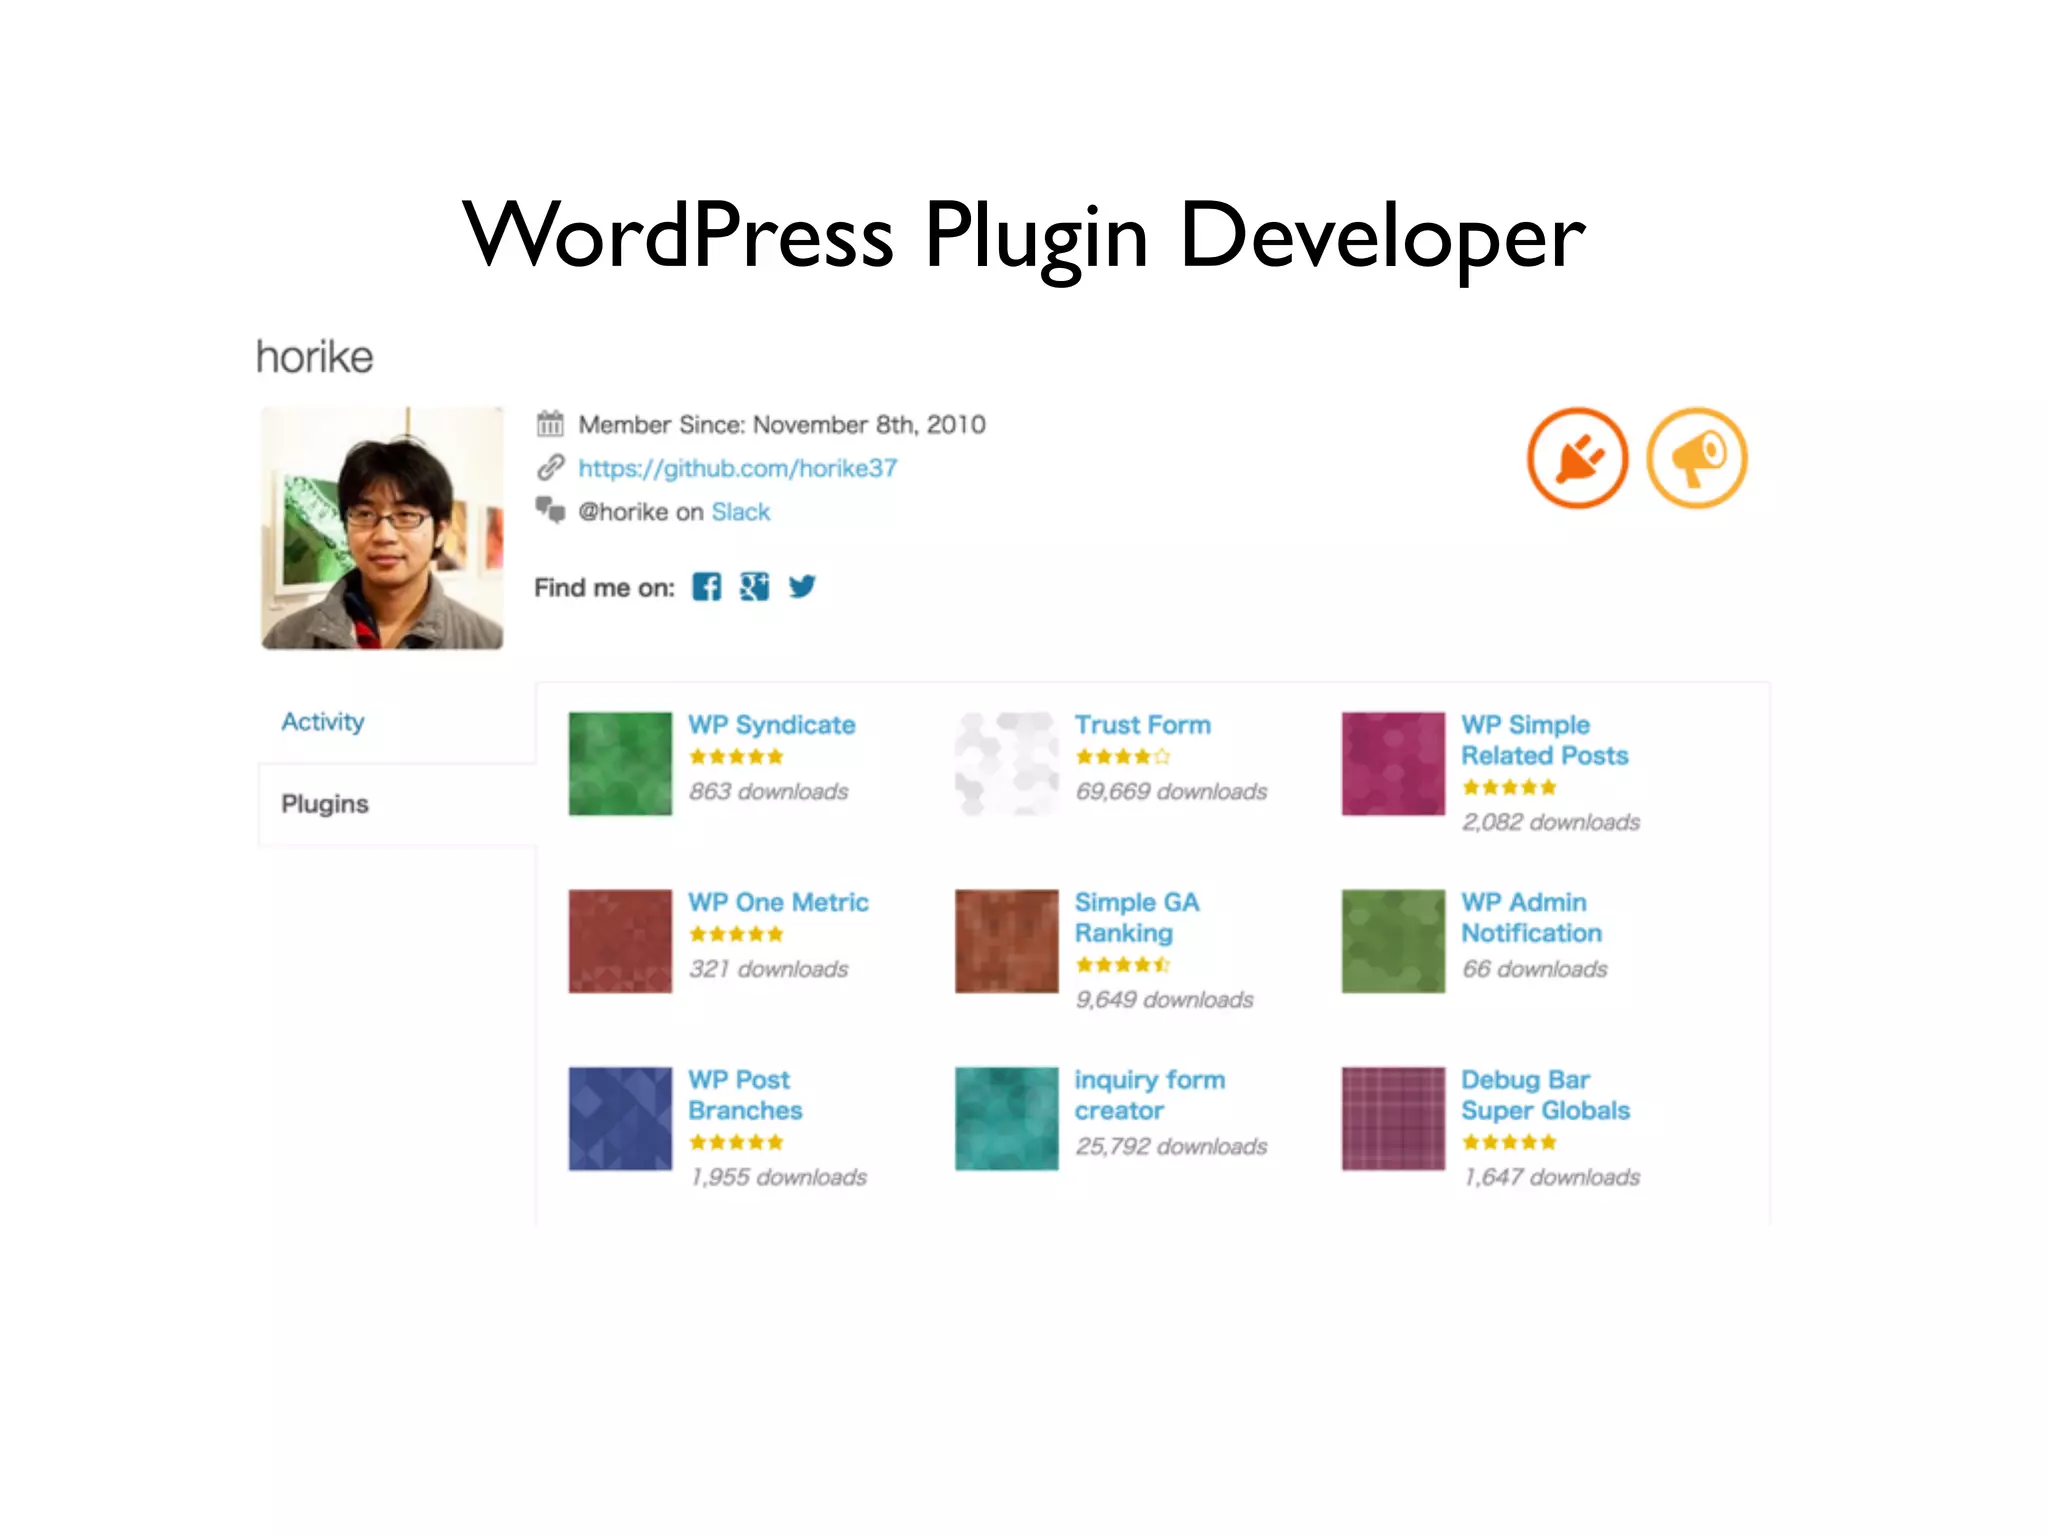
Task: Click the star rating under Simple GA Ranking
Action: click(x=1123, y=965)
